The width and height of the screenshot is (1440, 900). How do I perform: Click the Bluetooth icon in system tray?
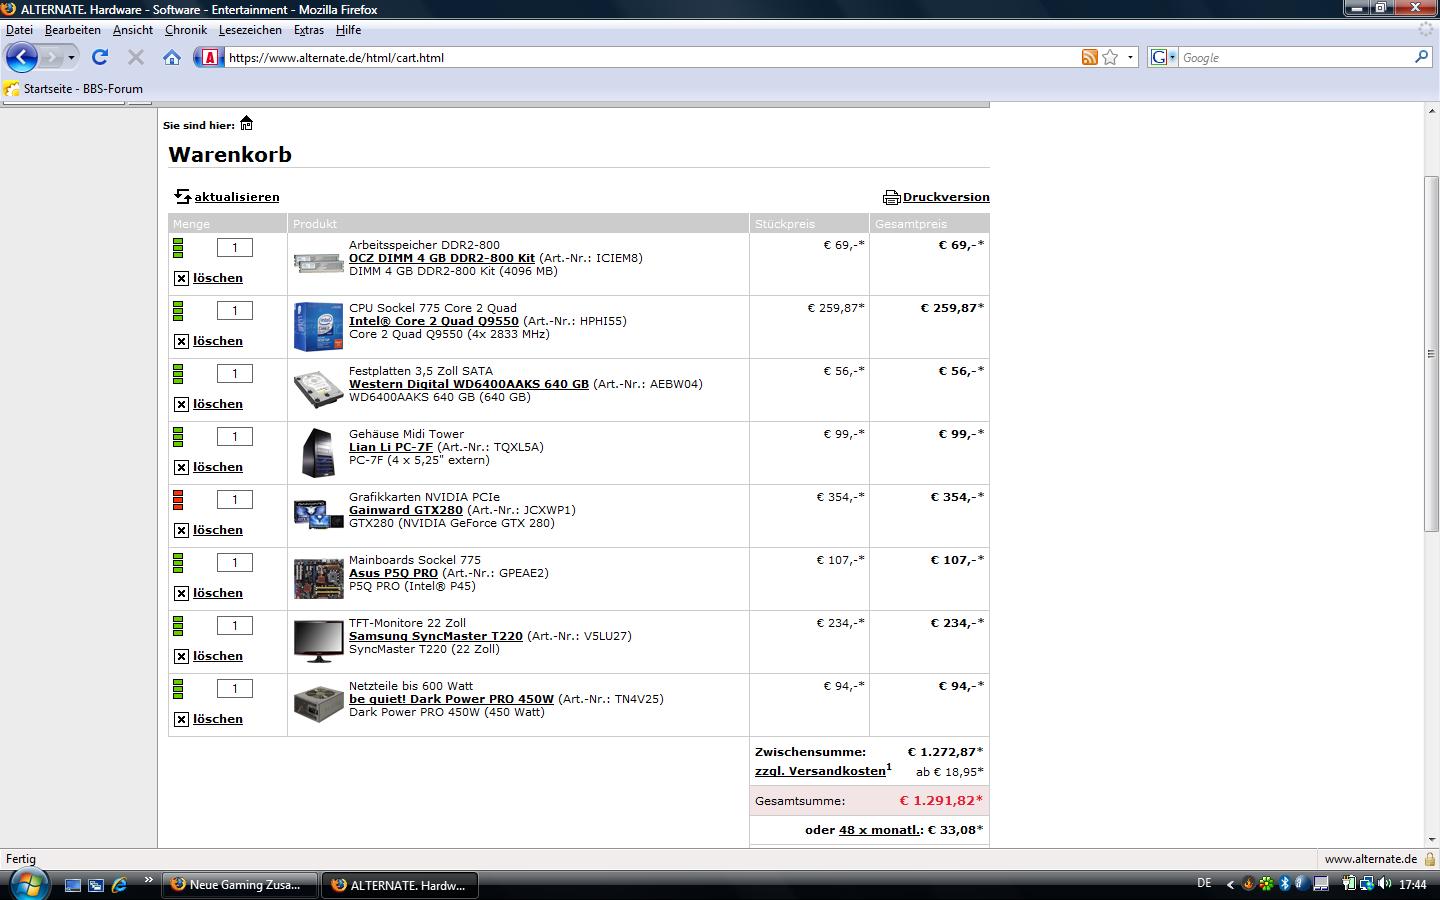[1285, 884]
